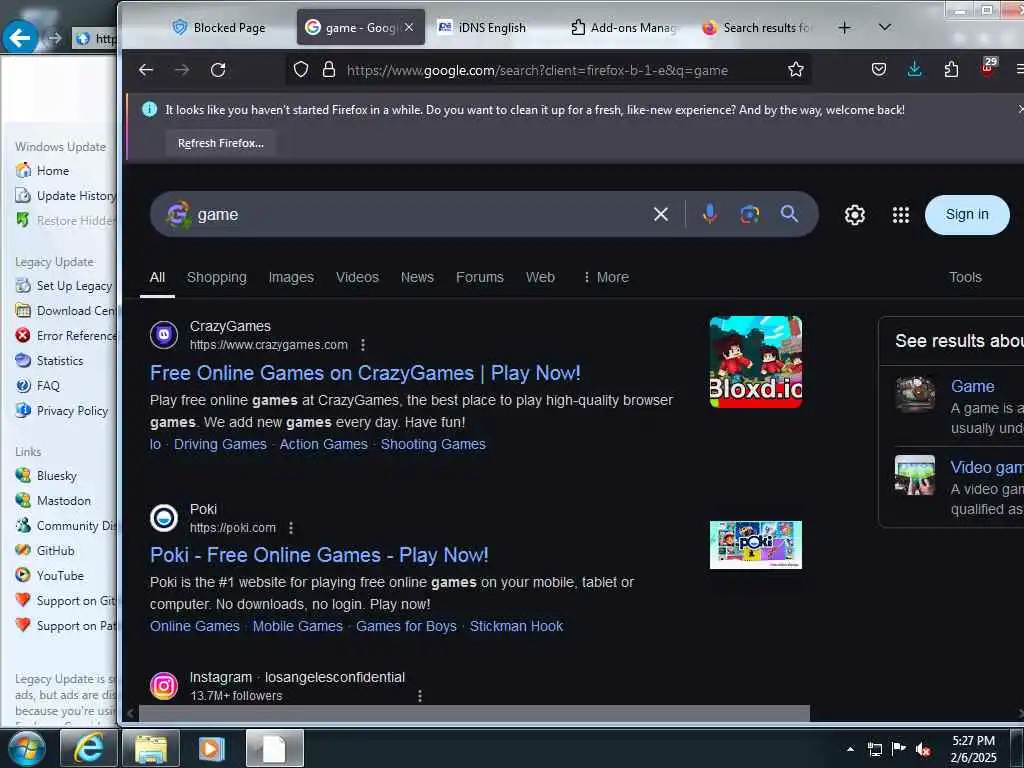Image resolution: width=1024 pixels, height=768 pixels.
Task: Open Game knowledge panel entry
Action: point(972,386)
